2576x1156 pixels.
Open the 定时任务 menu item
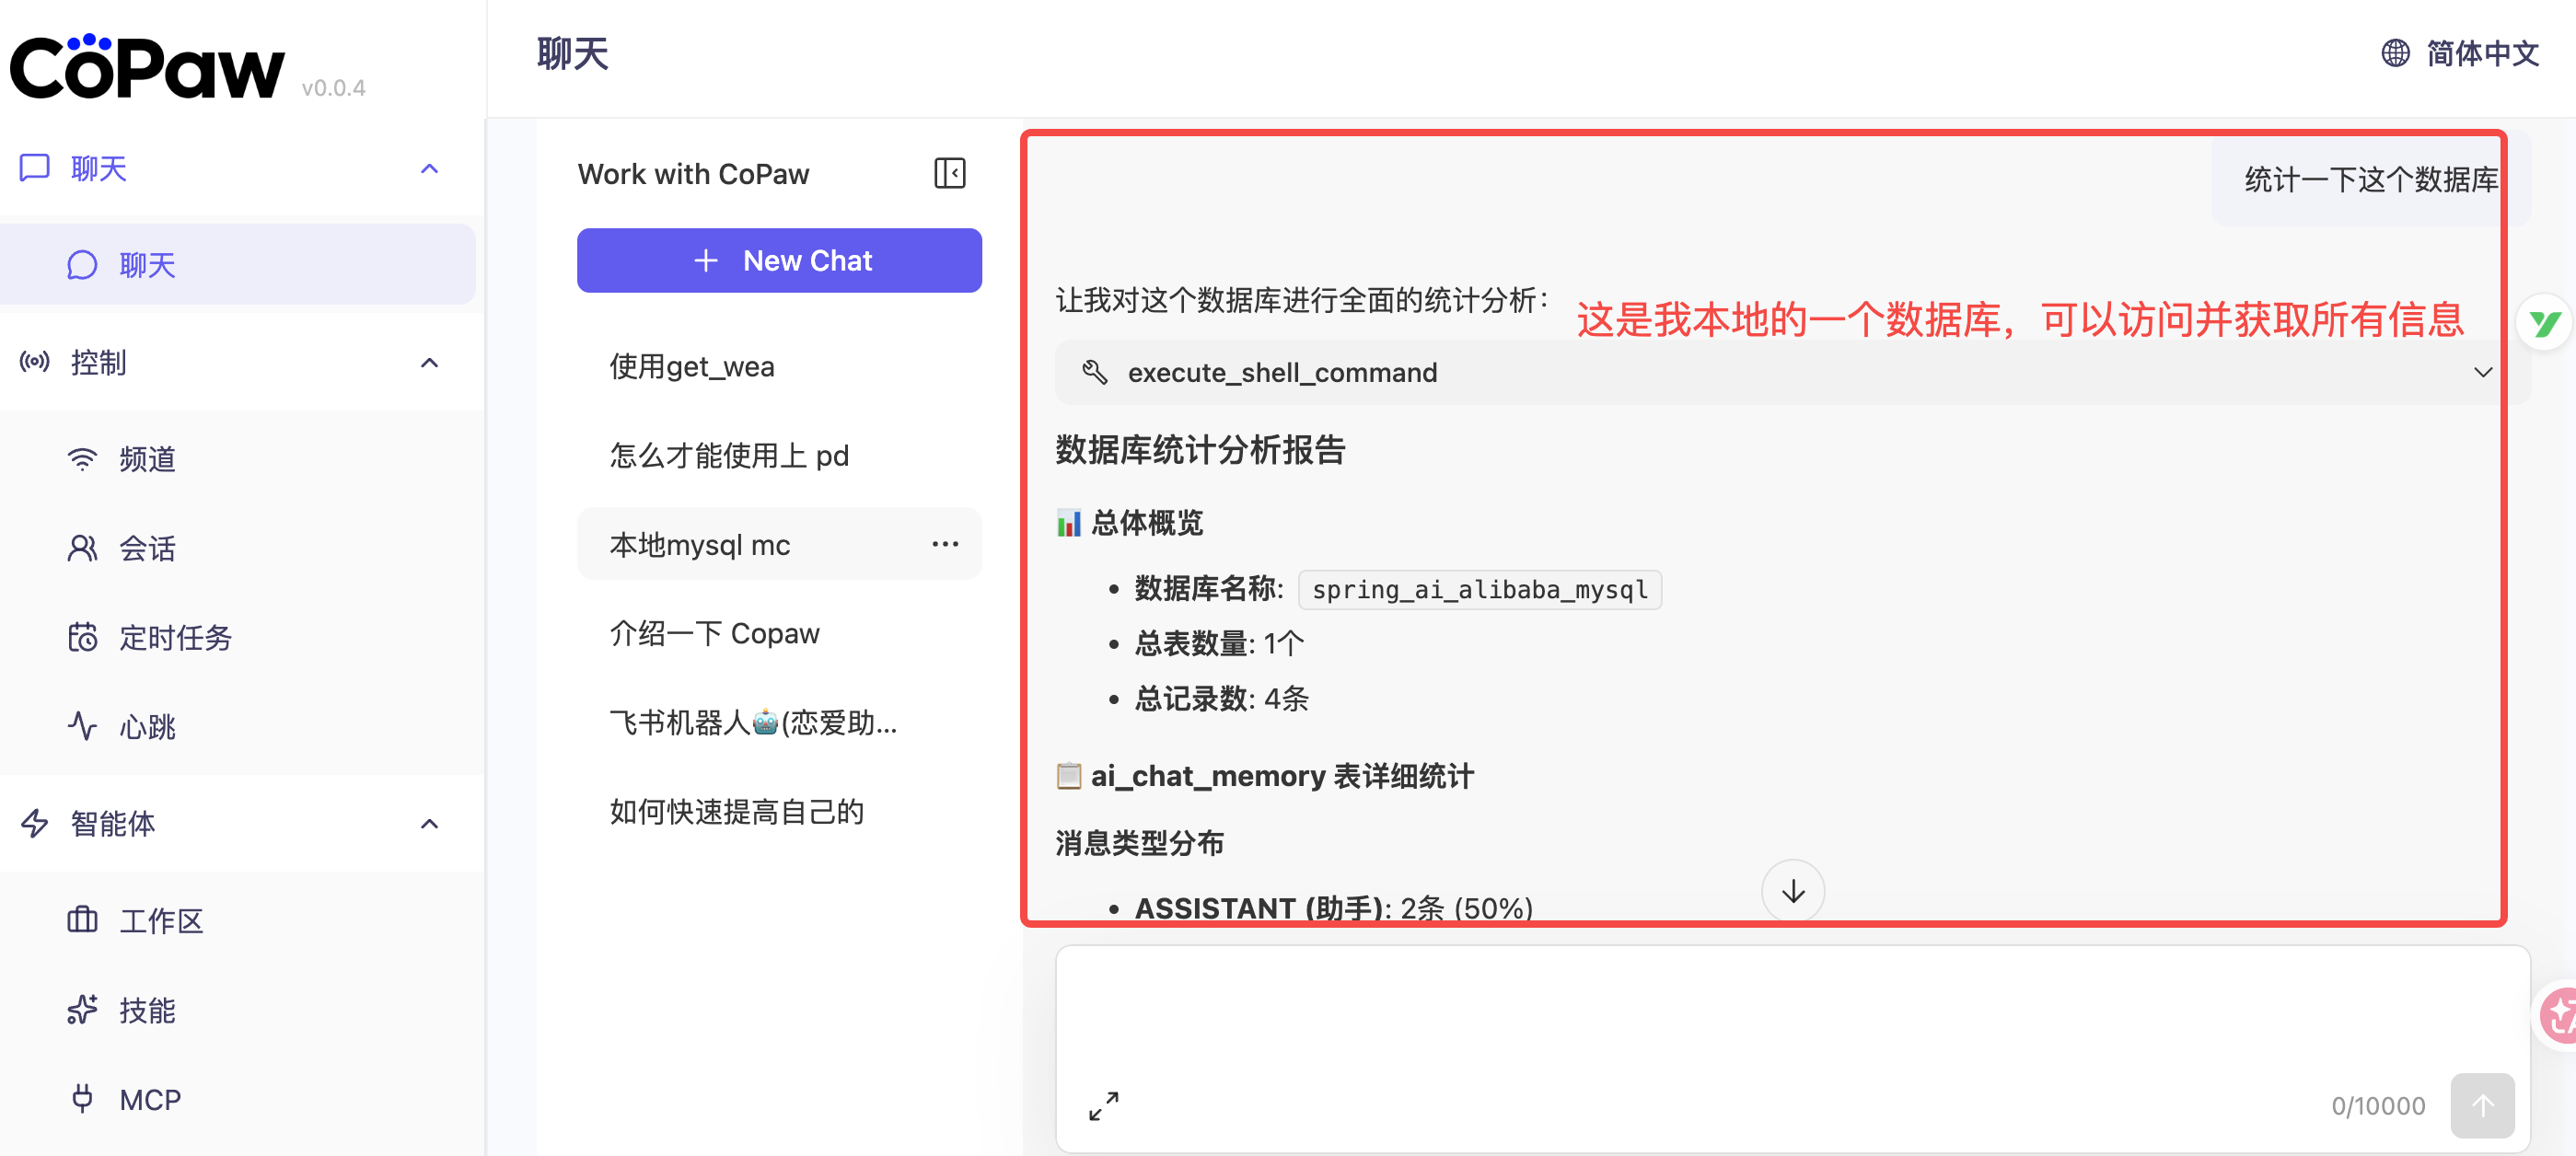coord(175,637)
